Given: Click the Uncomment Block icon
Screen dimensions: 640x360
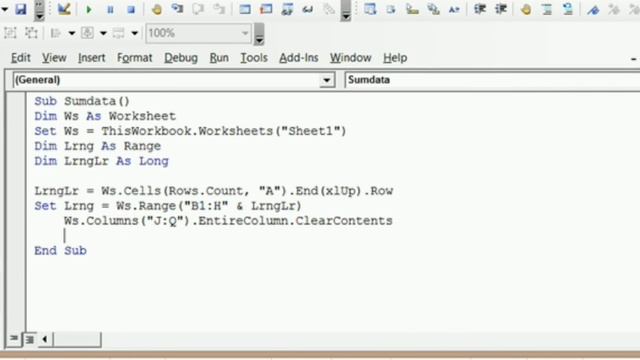Looking at the screenshot, I should [x=568, y=9].
